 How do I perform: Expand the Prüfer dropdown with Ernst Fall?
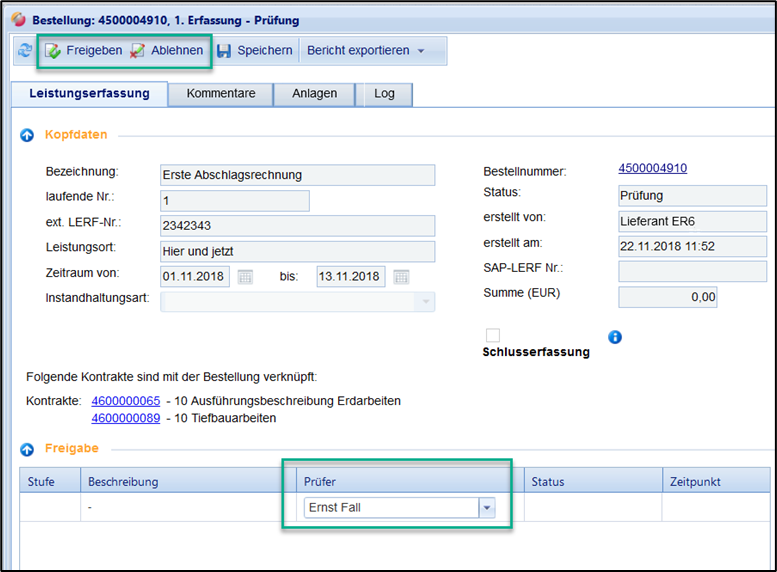[x=487, y=508]
